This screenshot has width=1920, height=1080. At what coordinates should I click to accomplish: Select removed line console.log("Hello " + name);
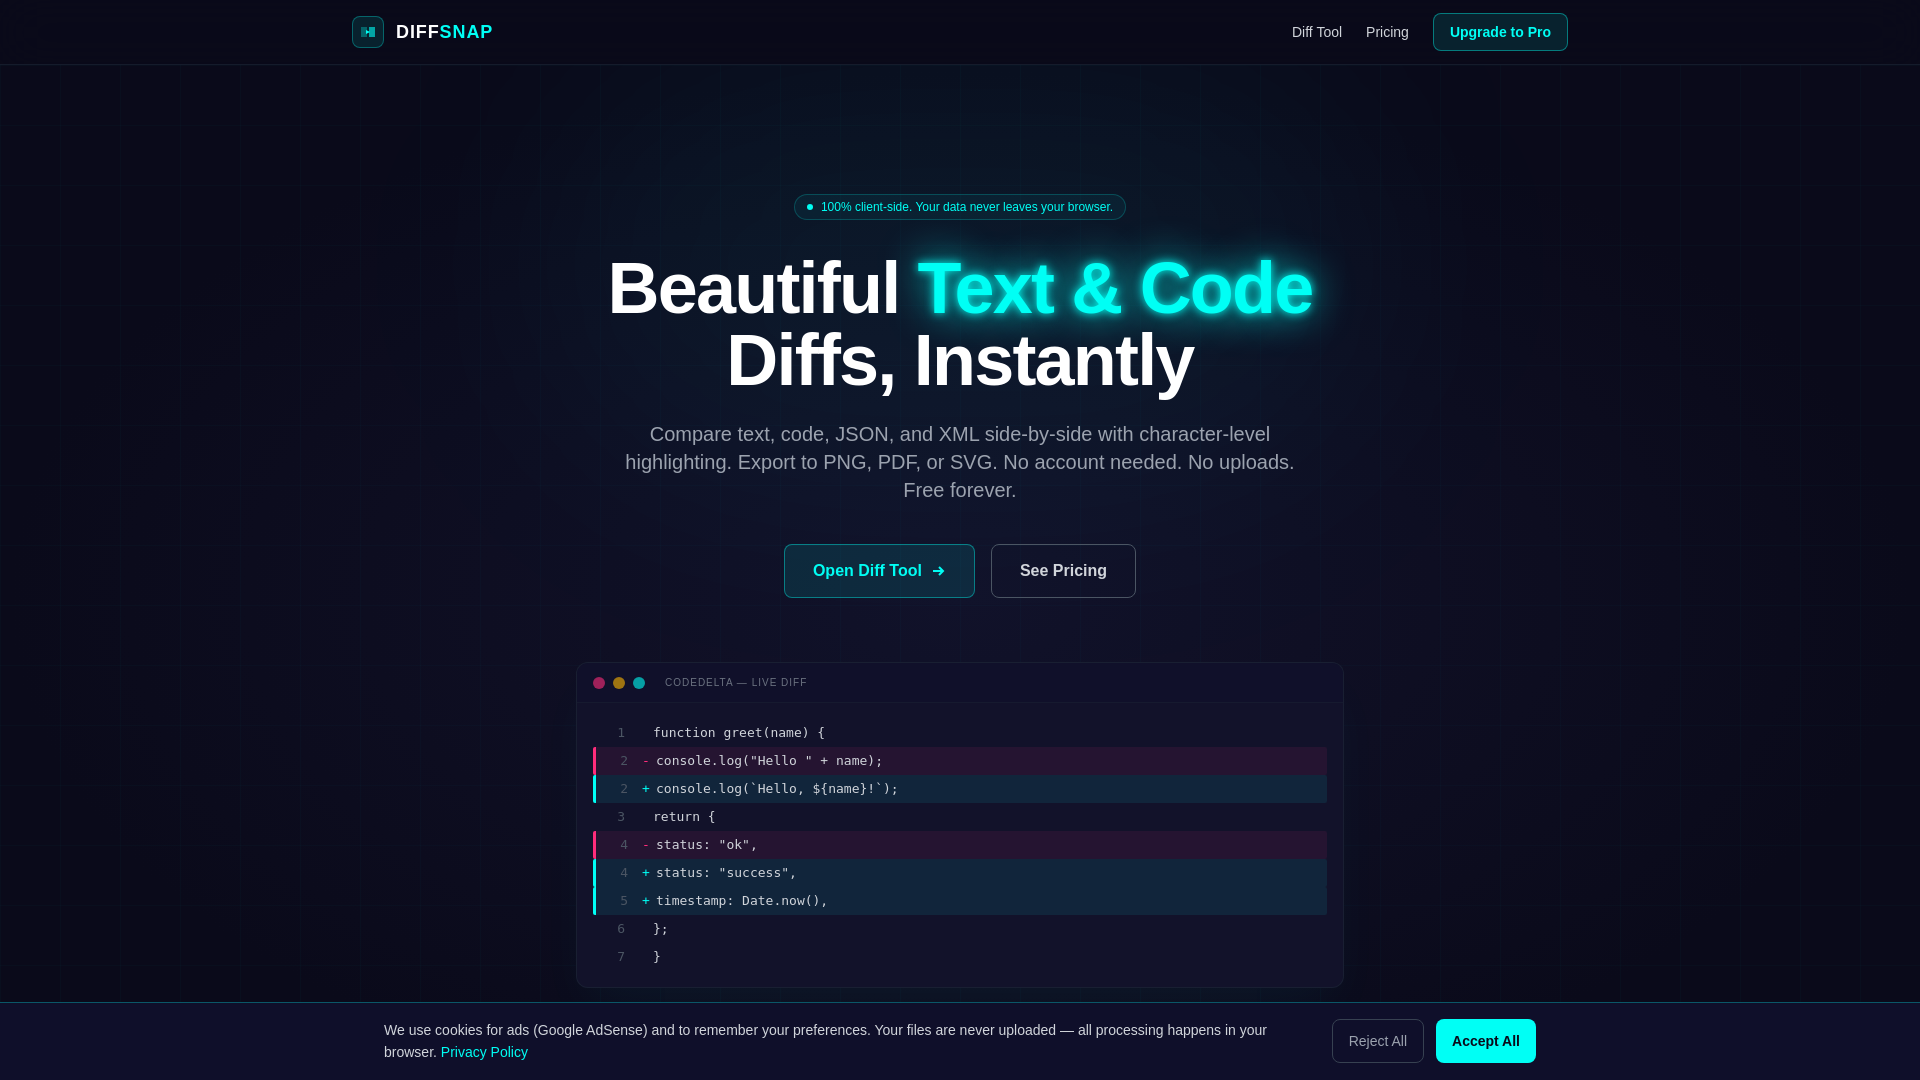960,761
